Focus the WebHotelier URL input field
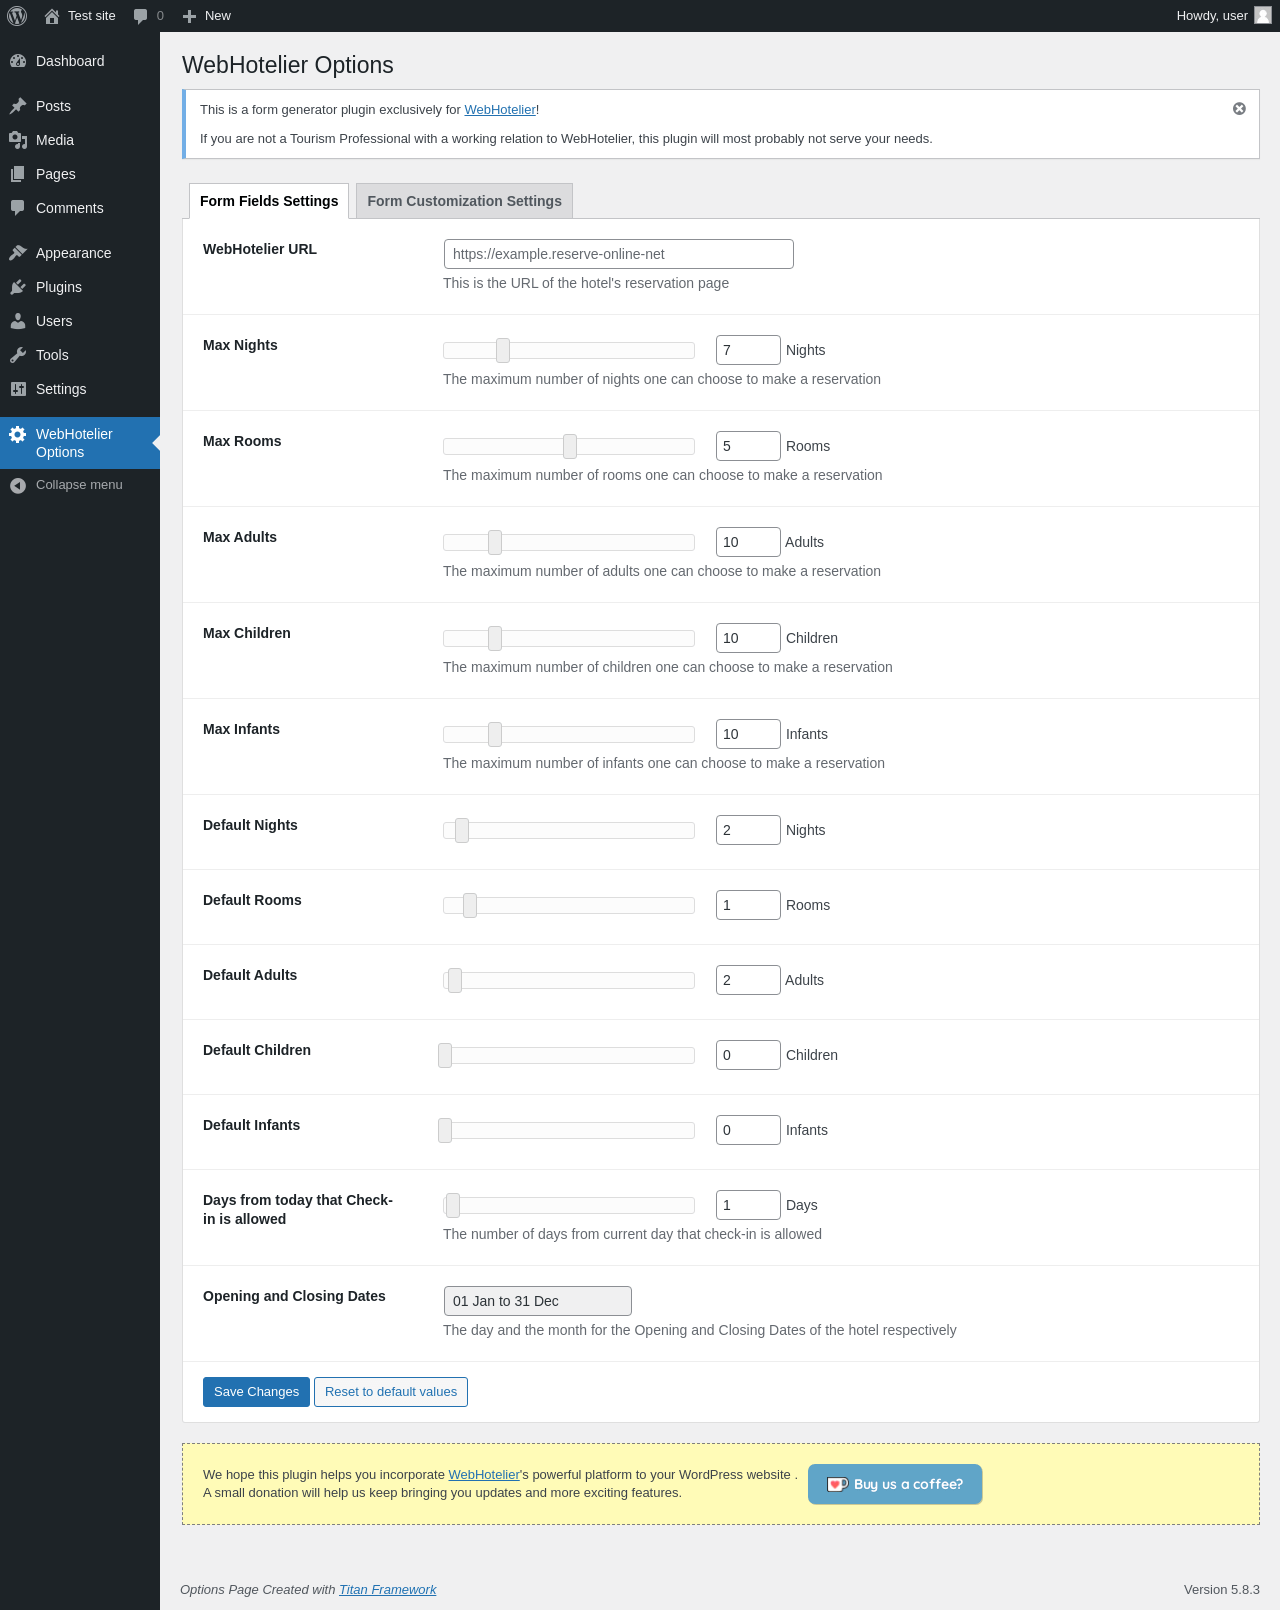 (619, 254)
